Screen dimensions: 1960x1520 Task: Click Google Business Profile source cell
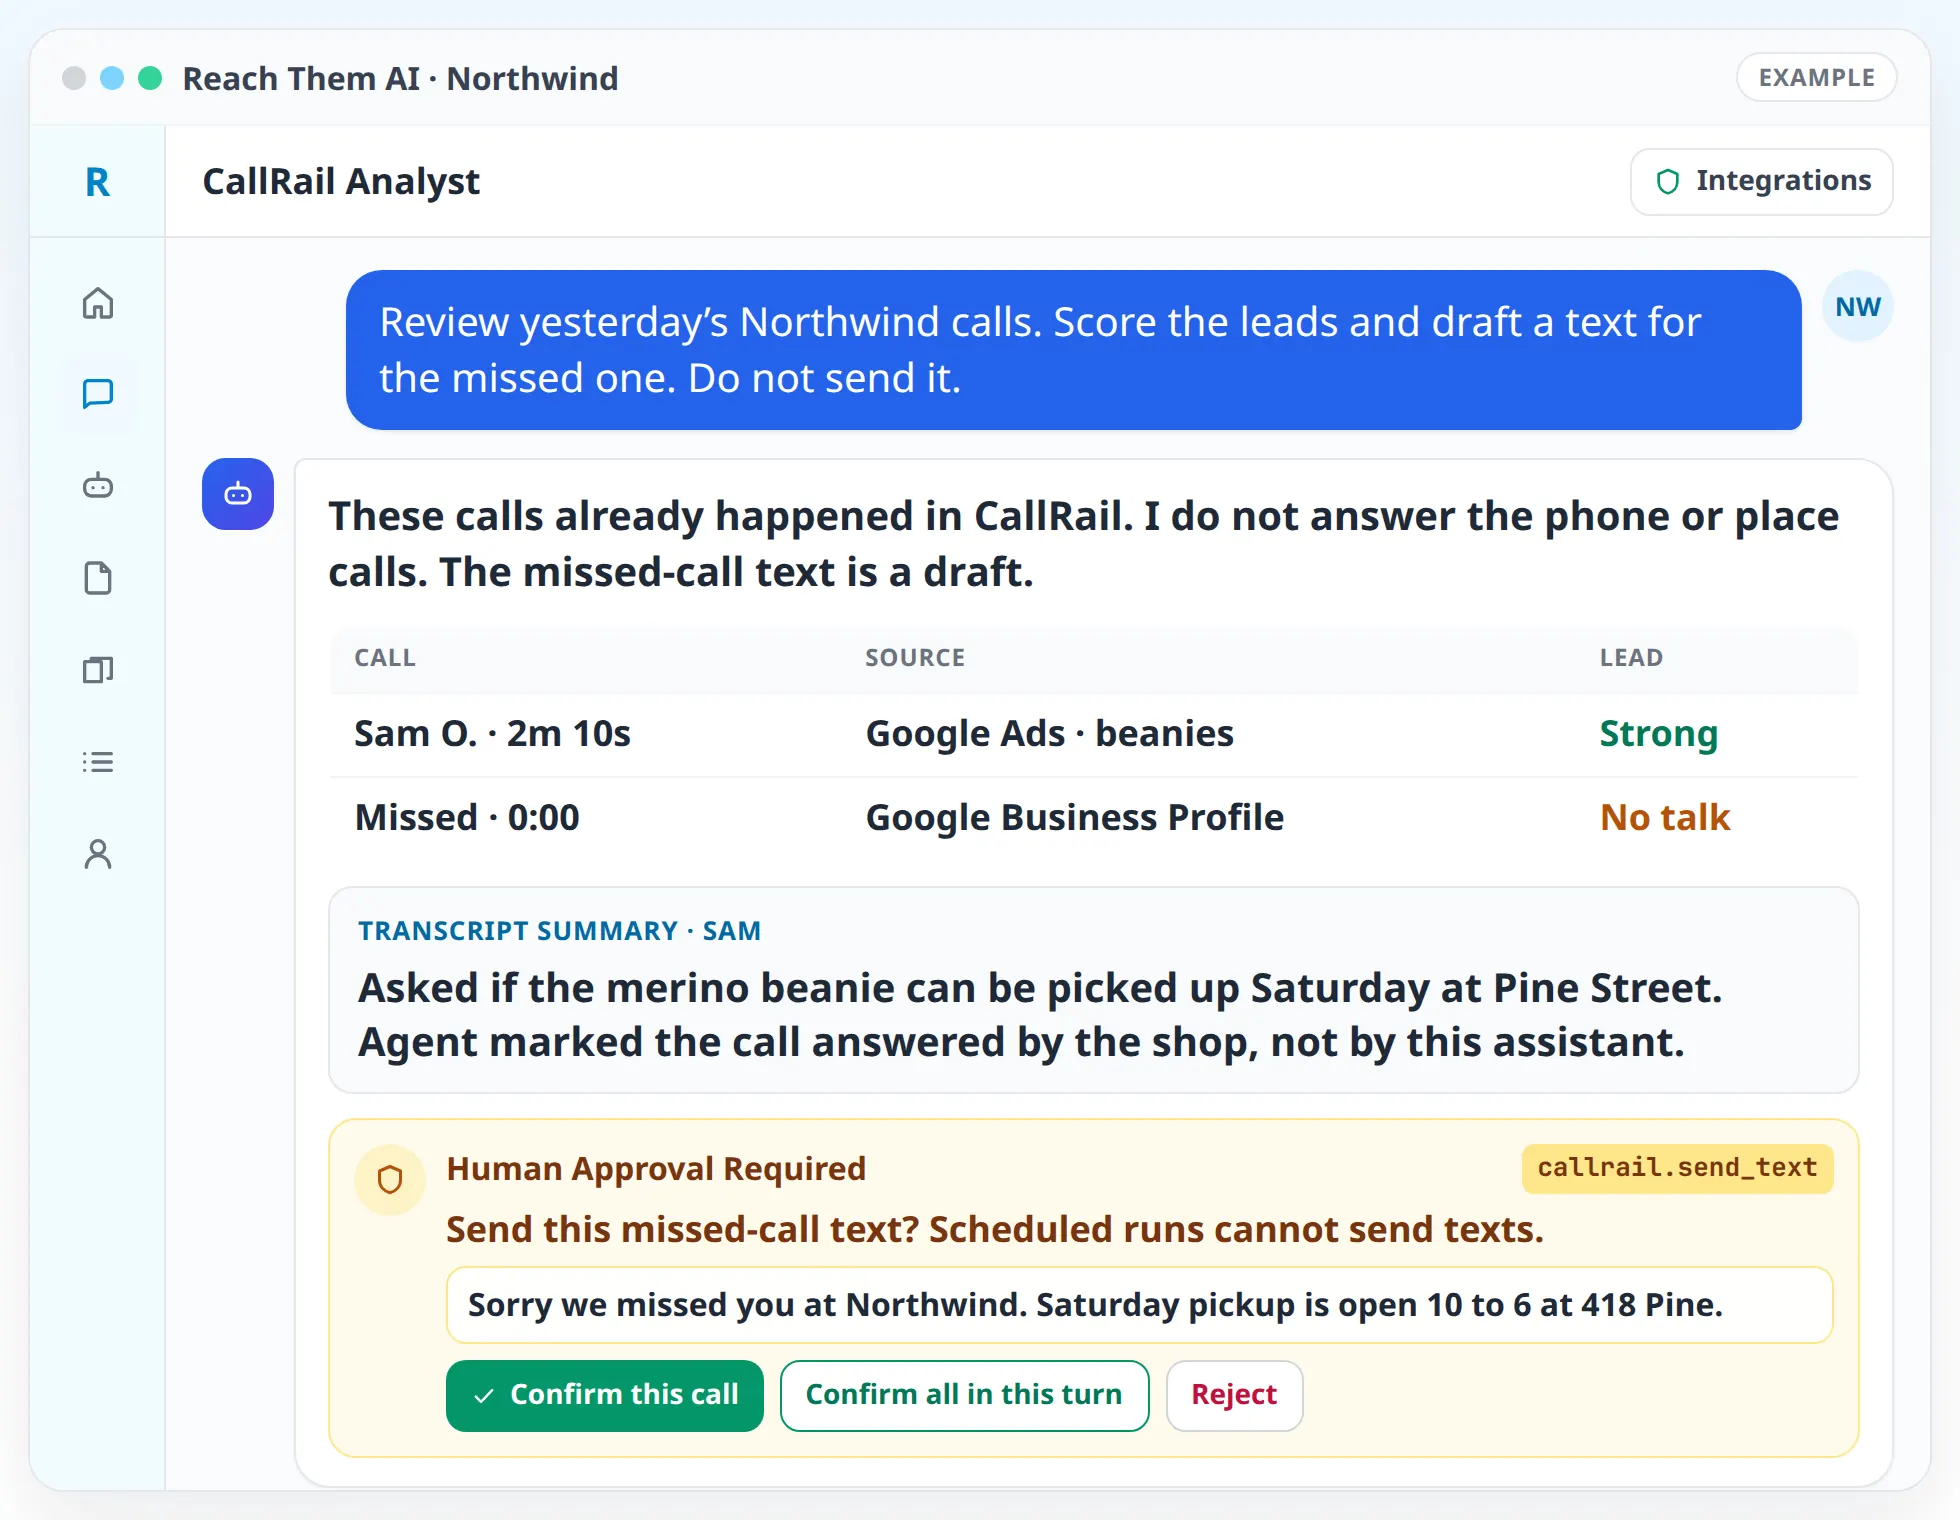point(1074,818)
